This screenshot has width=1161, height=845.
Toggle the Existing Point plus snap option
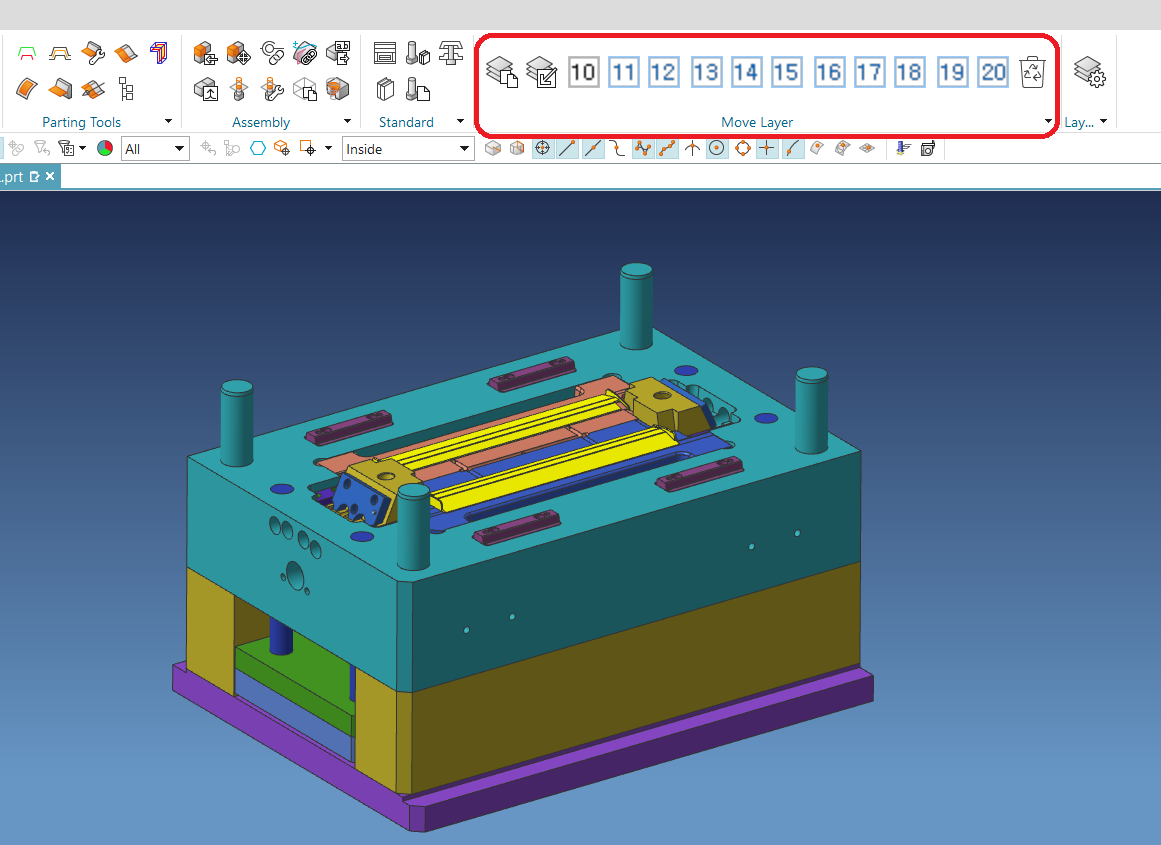pos(767,148)
